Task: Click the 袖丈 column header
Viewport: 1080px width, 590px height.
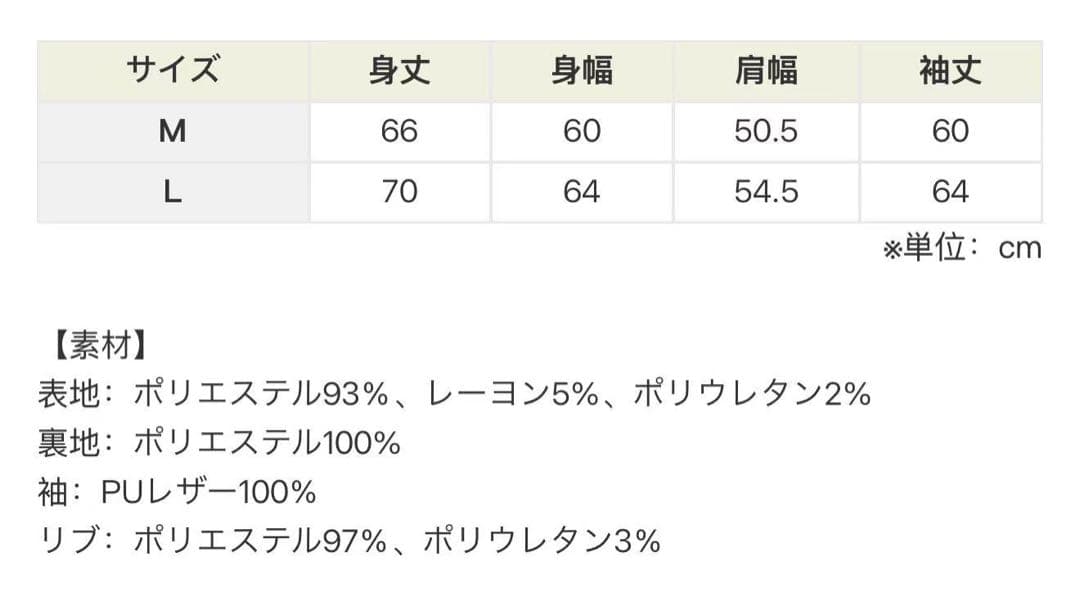Action: pos(950,71)
